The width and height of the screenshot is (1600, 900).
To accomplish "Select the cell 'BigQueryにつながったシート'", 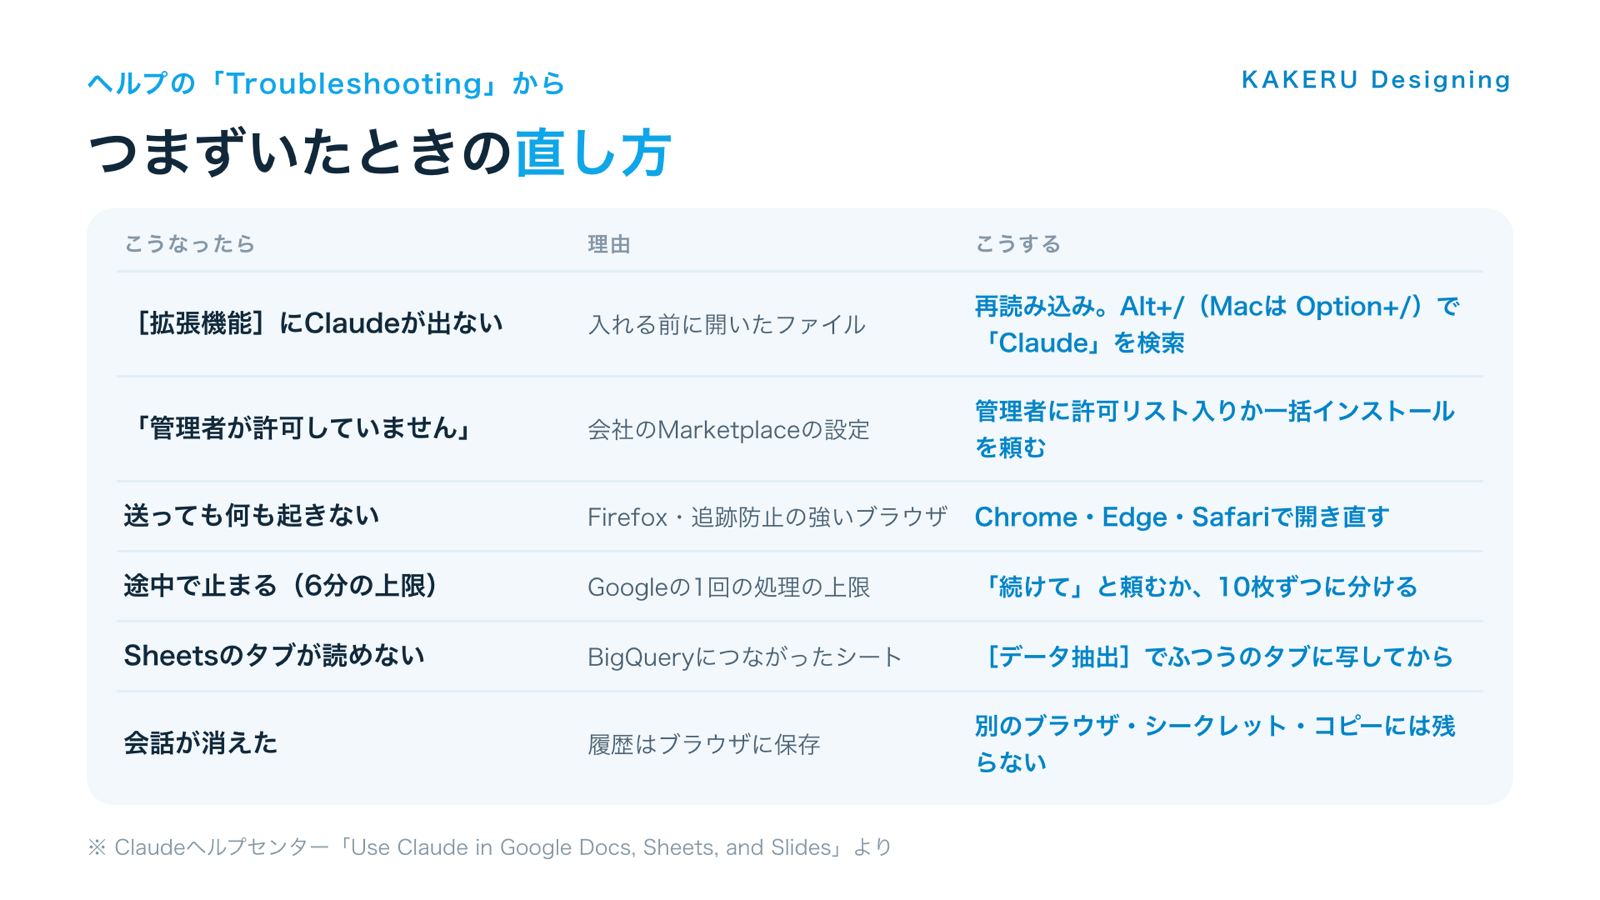I will (x=745, y=657).
